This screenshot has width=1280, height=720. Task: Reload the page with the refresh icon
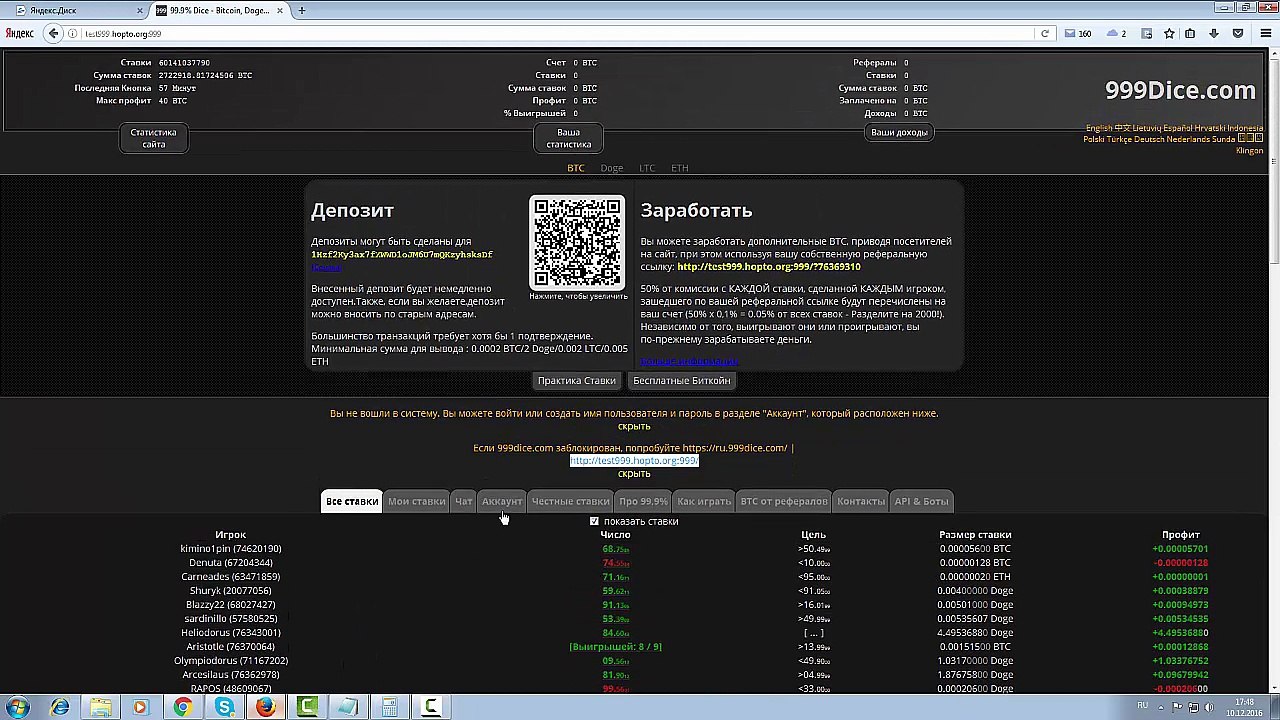point(1045,33)
